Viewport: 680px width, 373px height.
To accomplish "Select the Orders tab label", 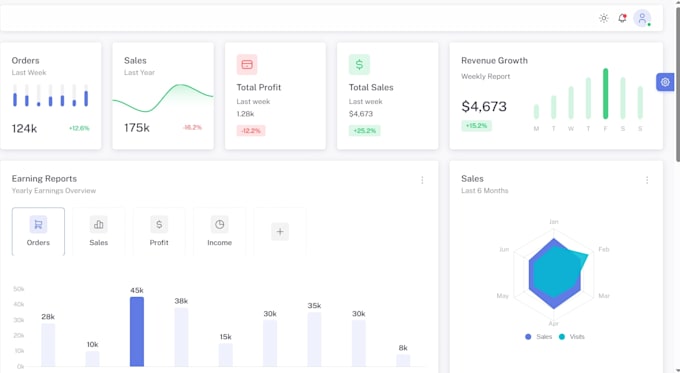I will [38, 242].
